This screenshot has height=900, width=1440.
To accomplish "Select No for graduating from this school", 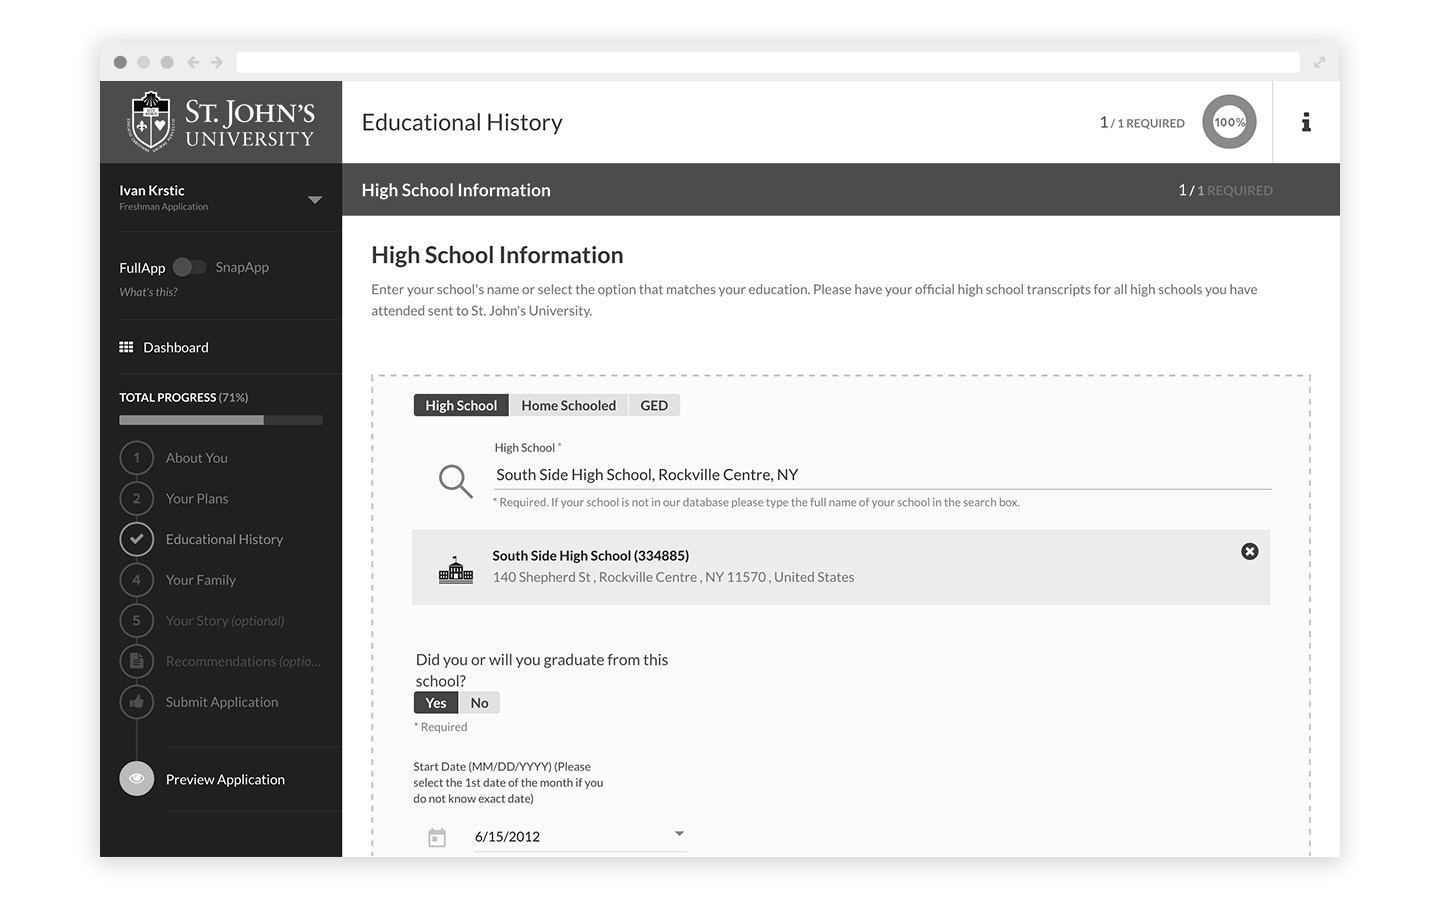I will pos(479,703).
